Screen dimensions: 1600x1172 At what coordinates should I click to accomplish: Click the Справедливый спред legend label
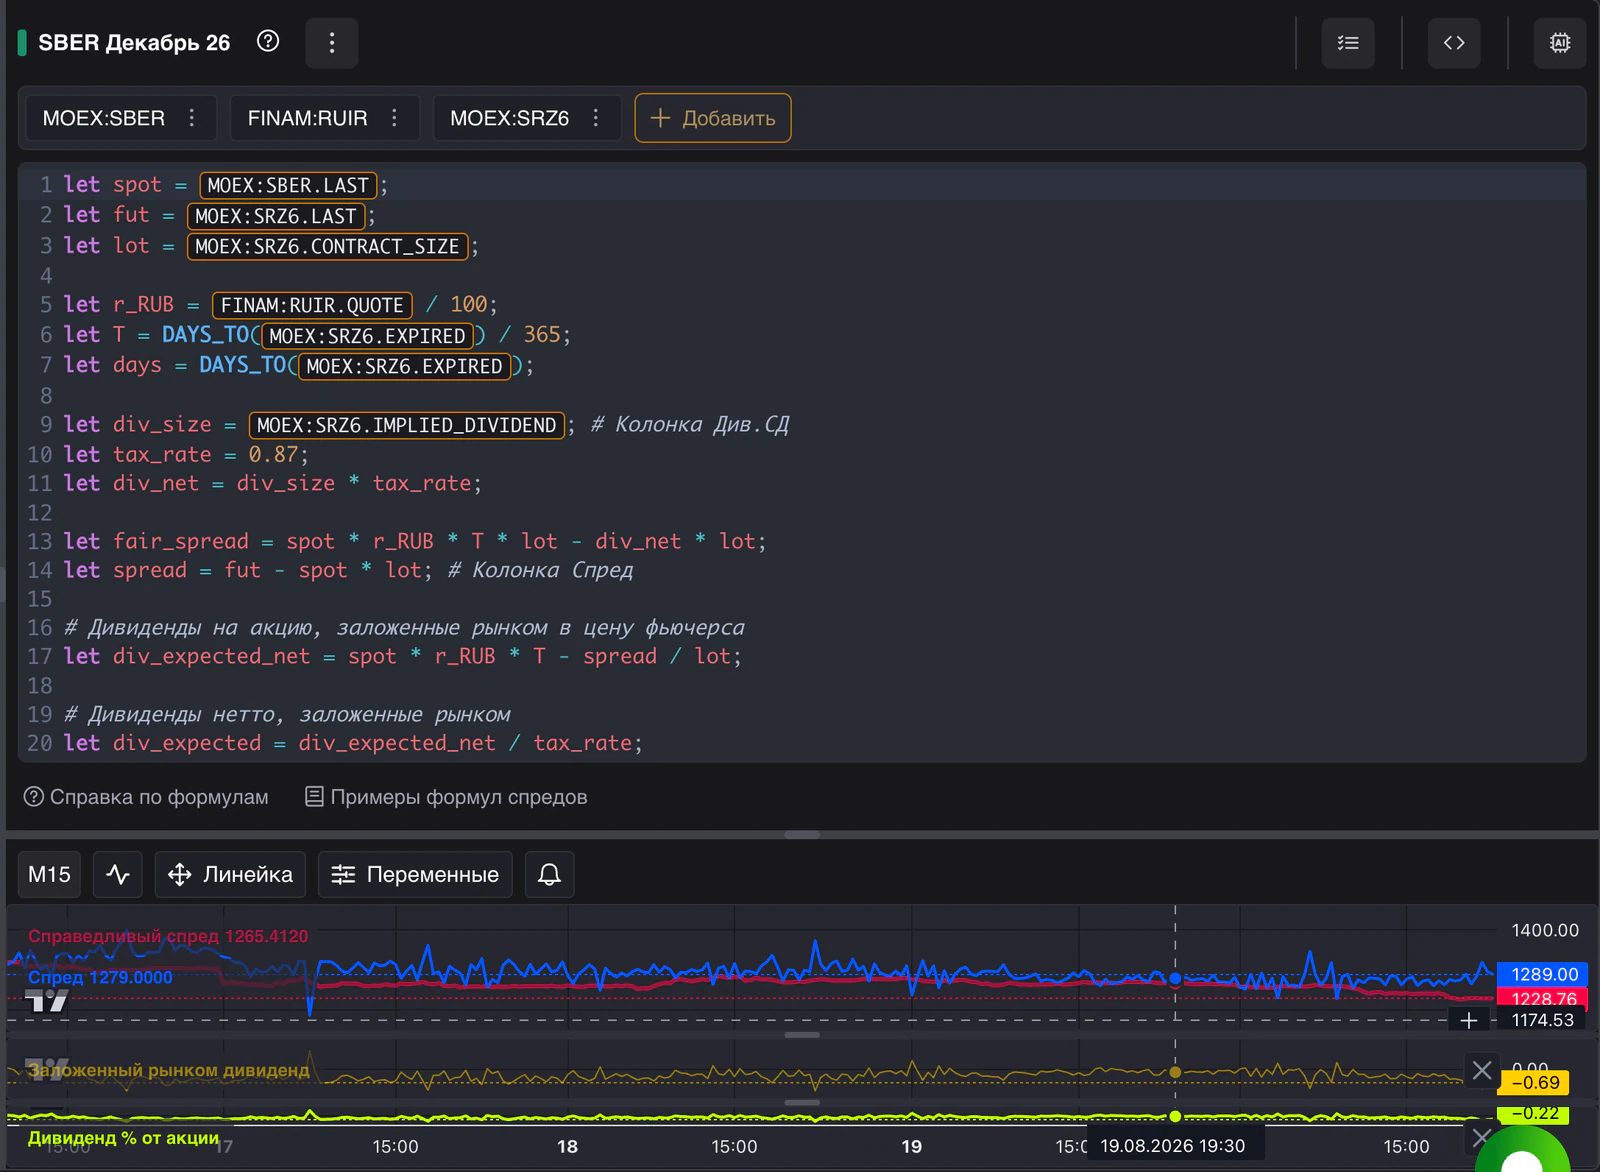click(x=168, y=936)
